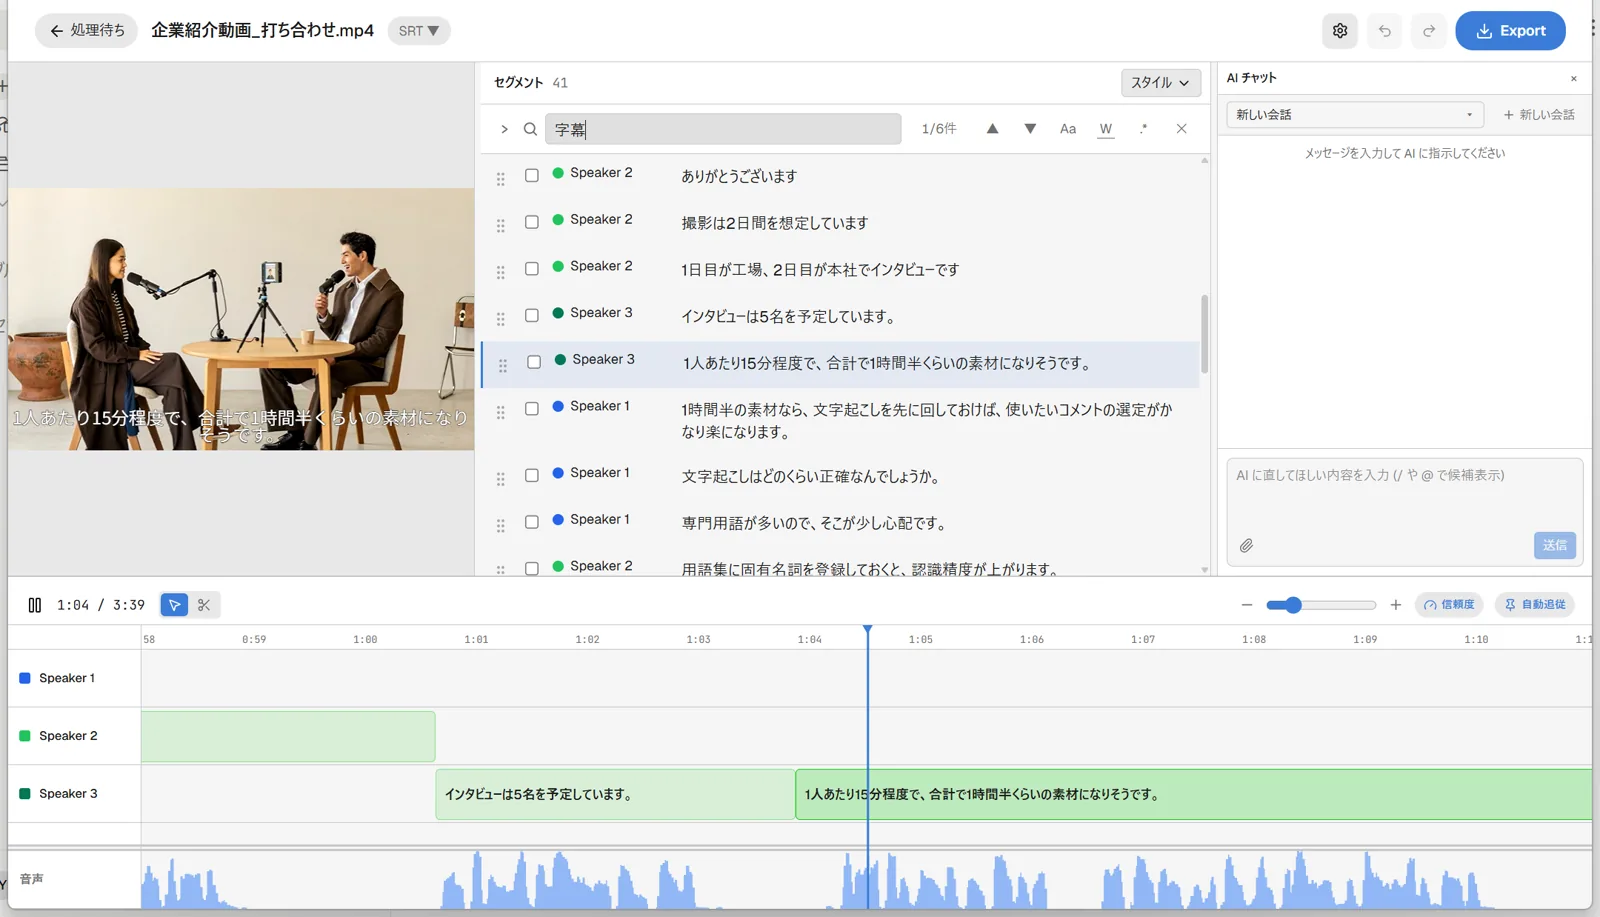The height and width of the screenshot is (917, 1600).
Task: Open the 新しい会話 conversation dropdown
Action: coord(1355,115)
